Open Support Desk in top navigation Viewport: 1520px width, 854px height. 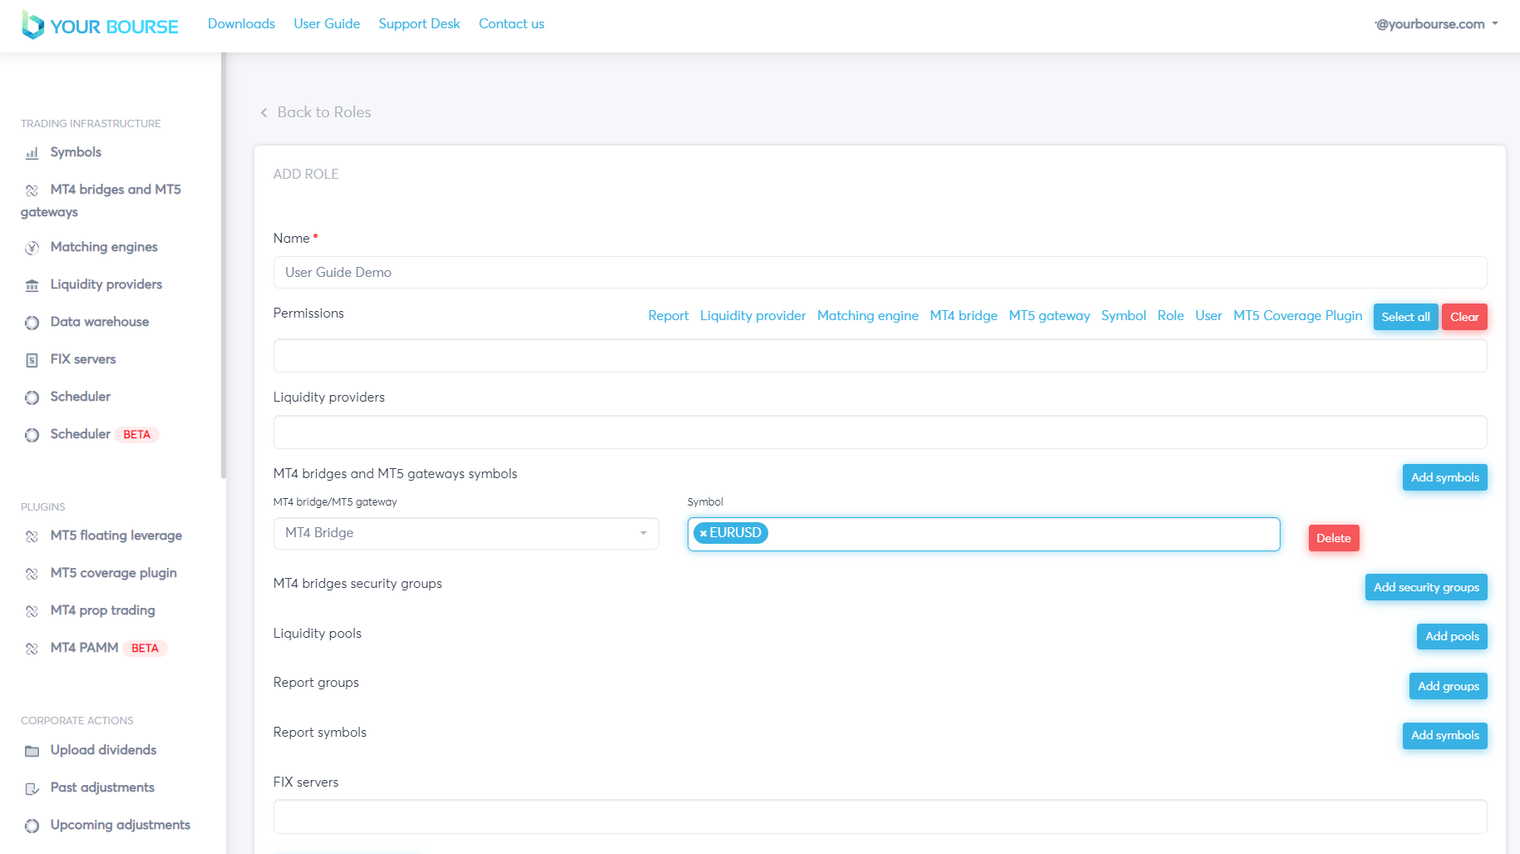coord(419,24)
